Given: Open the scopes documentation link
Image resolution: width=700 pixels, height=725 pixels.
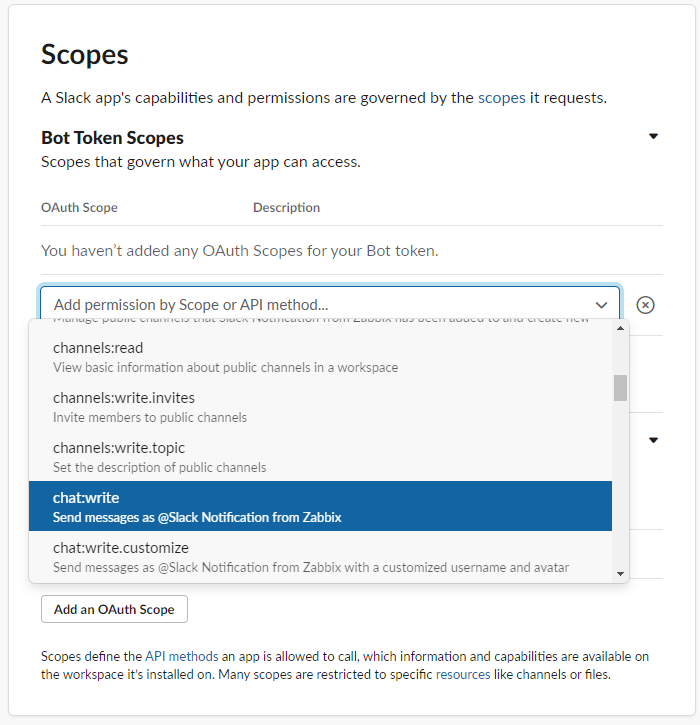Looking at the screenshot, I should click(501, 98).
